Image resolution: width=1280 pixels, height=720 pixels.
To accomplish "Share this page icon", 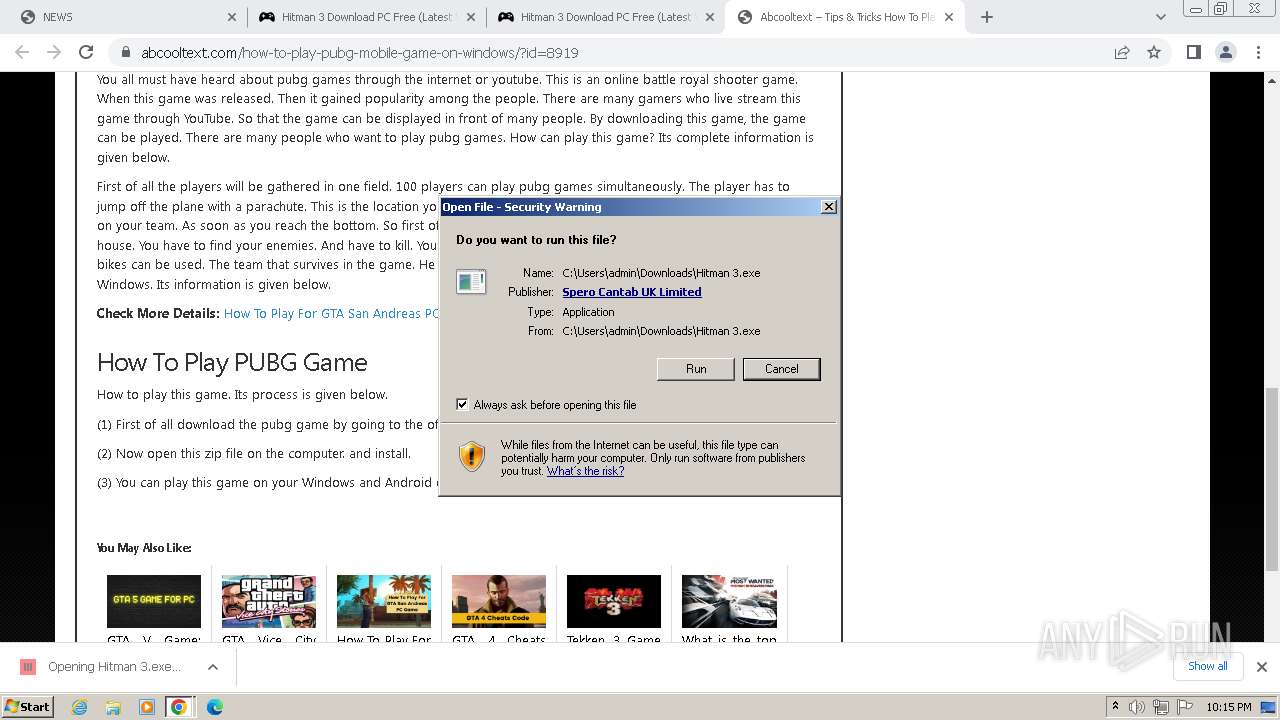I will pos(1122,52).
